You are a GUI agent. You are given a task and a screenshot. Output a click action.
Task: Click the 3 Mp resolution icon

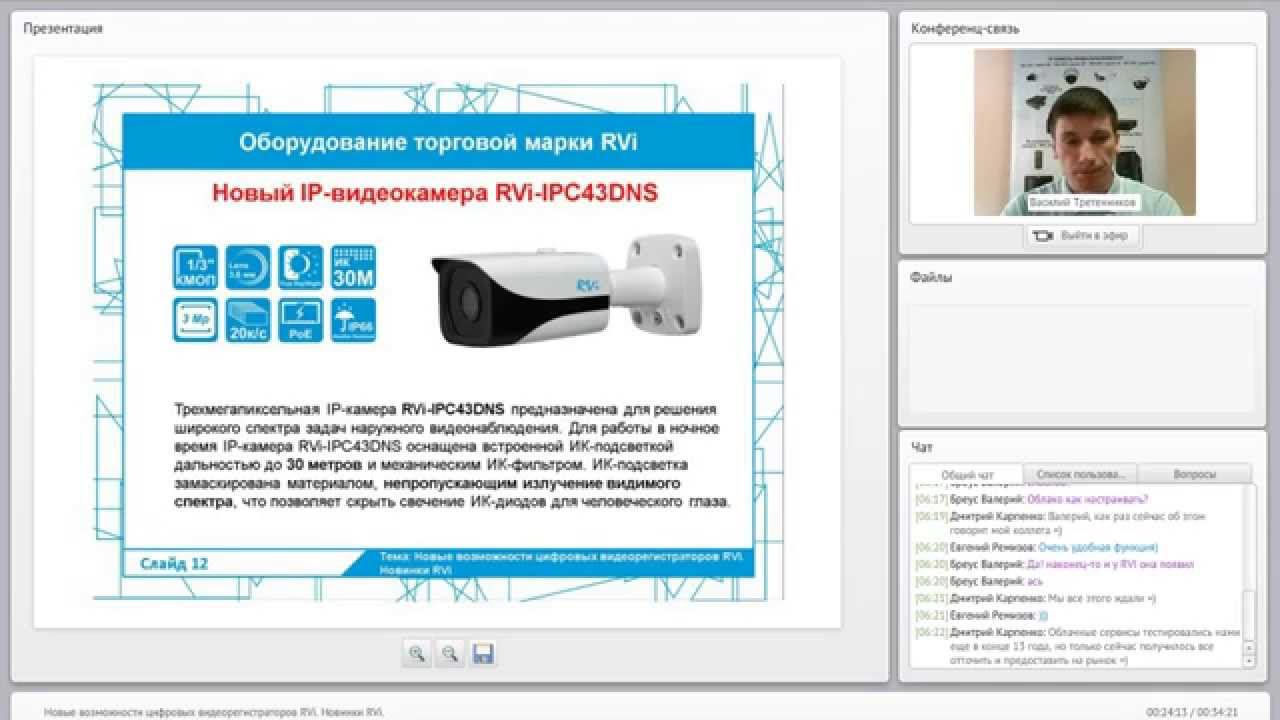[x=195, y=320]
